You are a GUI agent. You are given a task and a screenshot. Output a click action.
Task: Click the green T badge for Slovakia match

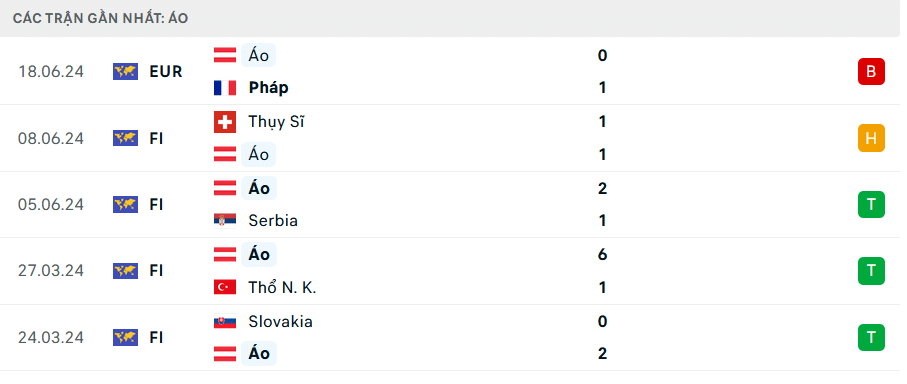pos(871,337)
